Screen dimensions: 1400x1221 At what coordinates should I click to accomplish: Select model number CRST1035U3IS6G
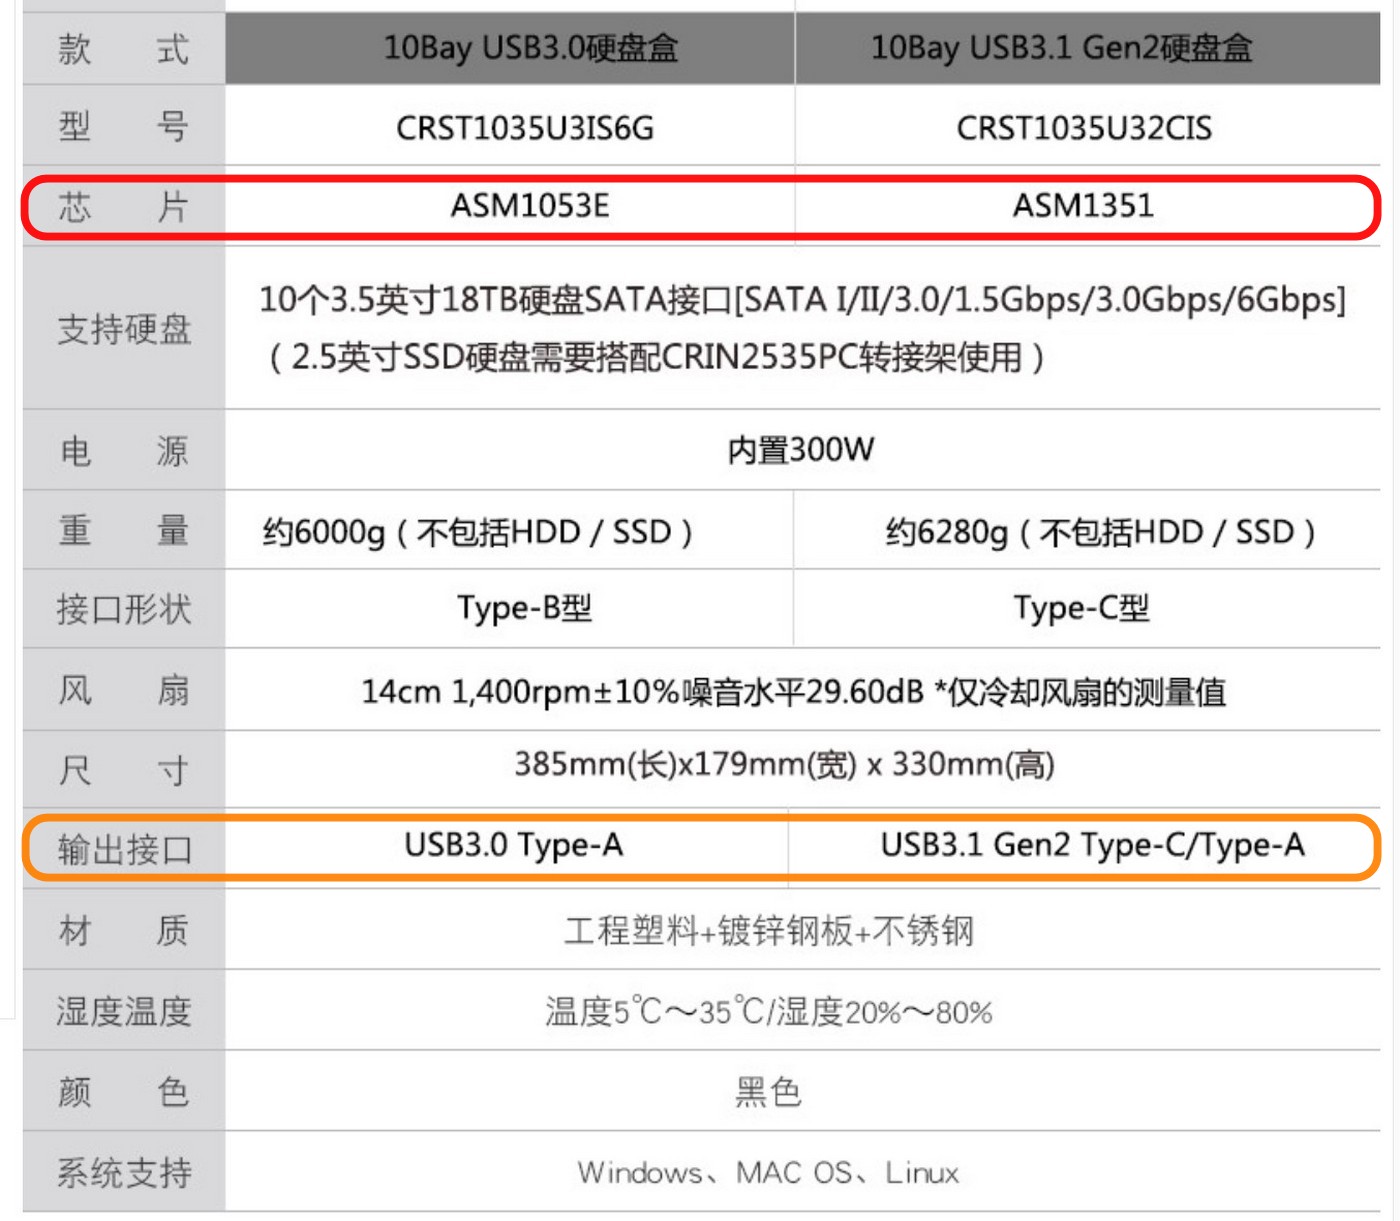click(525, 128)
